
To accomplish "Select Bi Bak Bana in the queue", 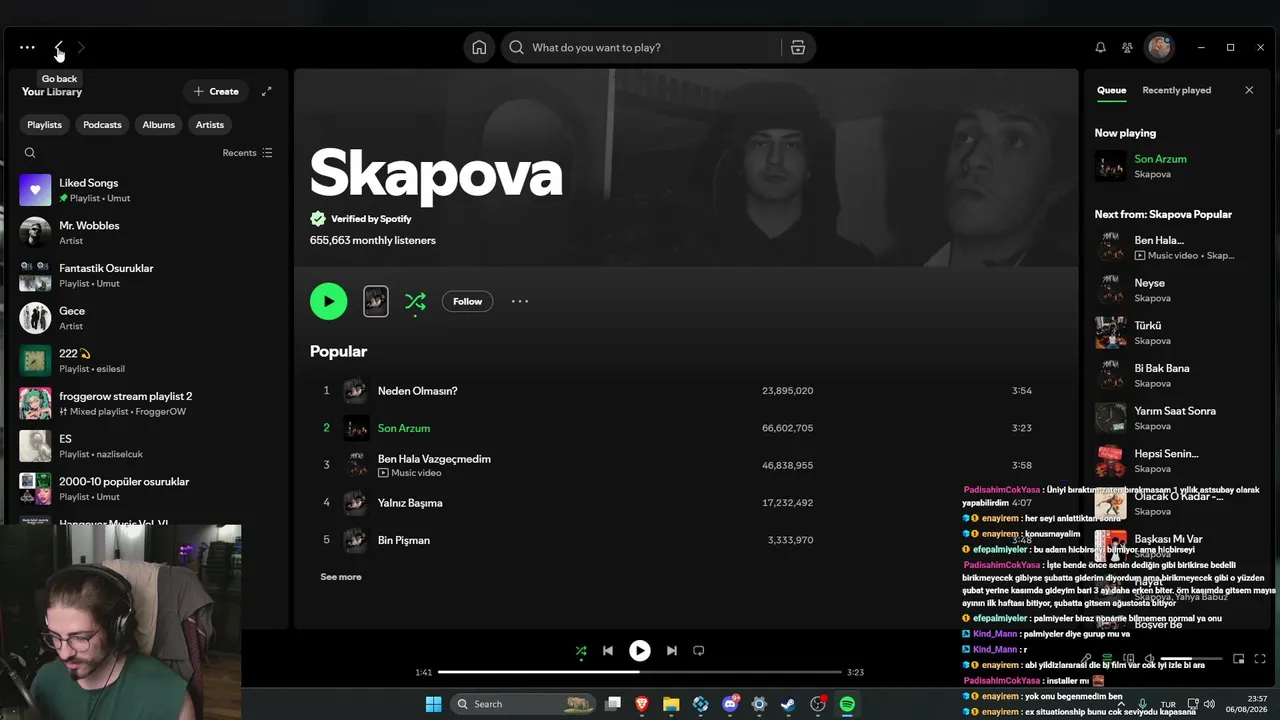I will click(1176, 375).
